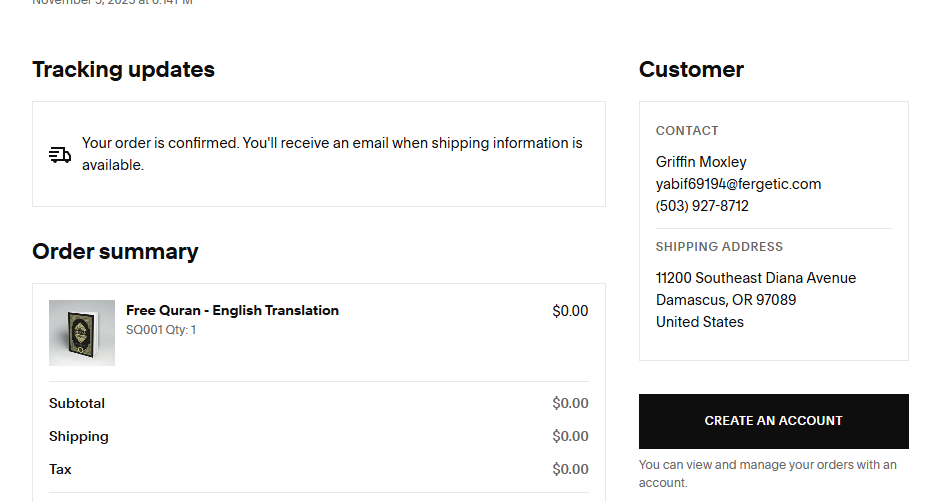Click the Free Quran product thumbnail image

(x=82, y=333)
